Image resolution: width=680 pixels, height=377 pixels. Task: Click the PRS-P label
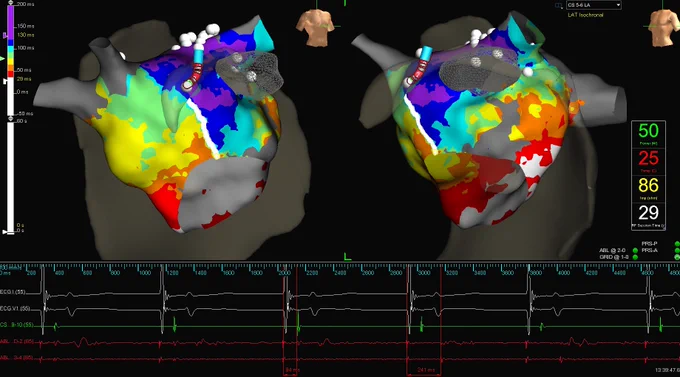pos(649,244)
